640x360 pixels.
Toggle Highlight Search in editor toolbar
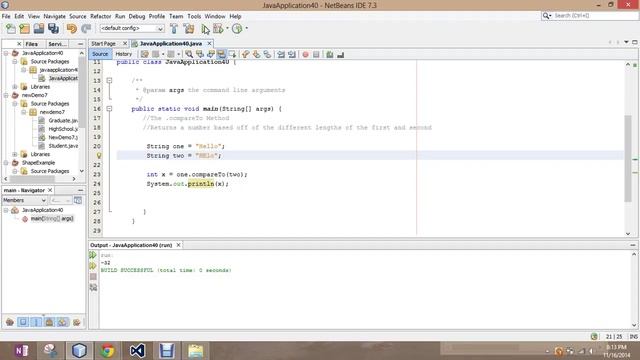pos(221,54)
